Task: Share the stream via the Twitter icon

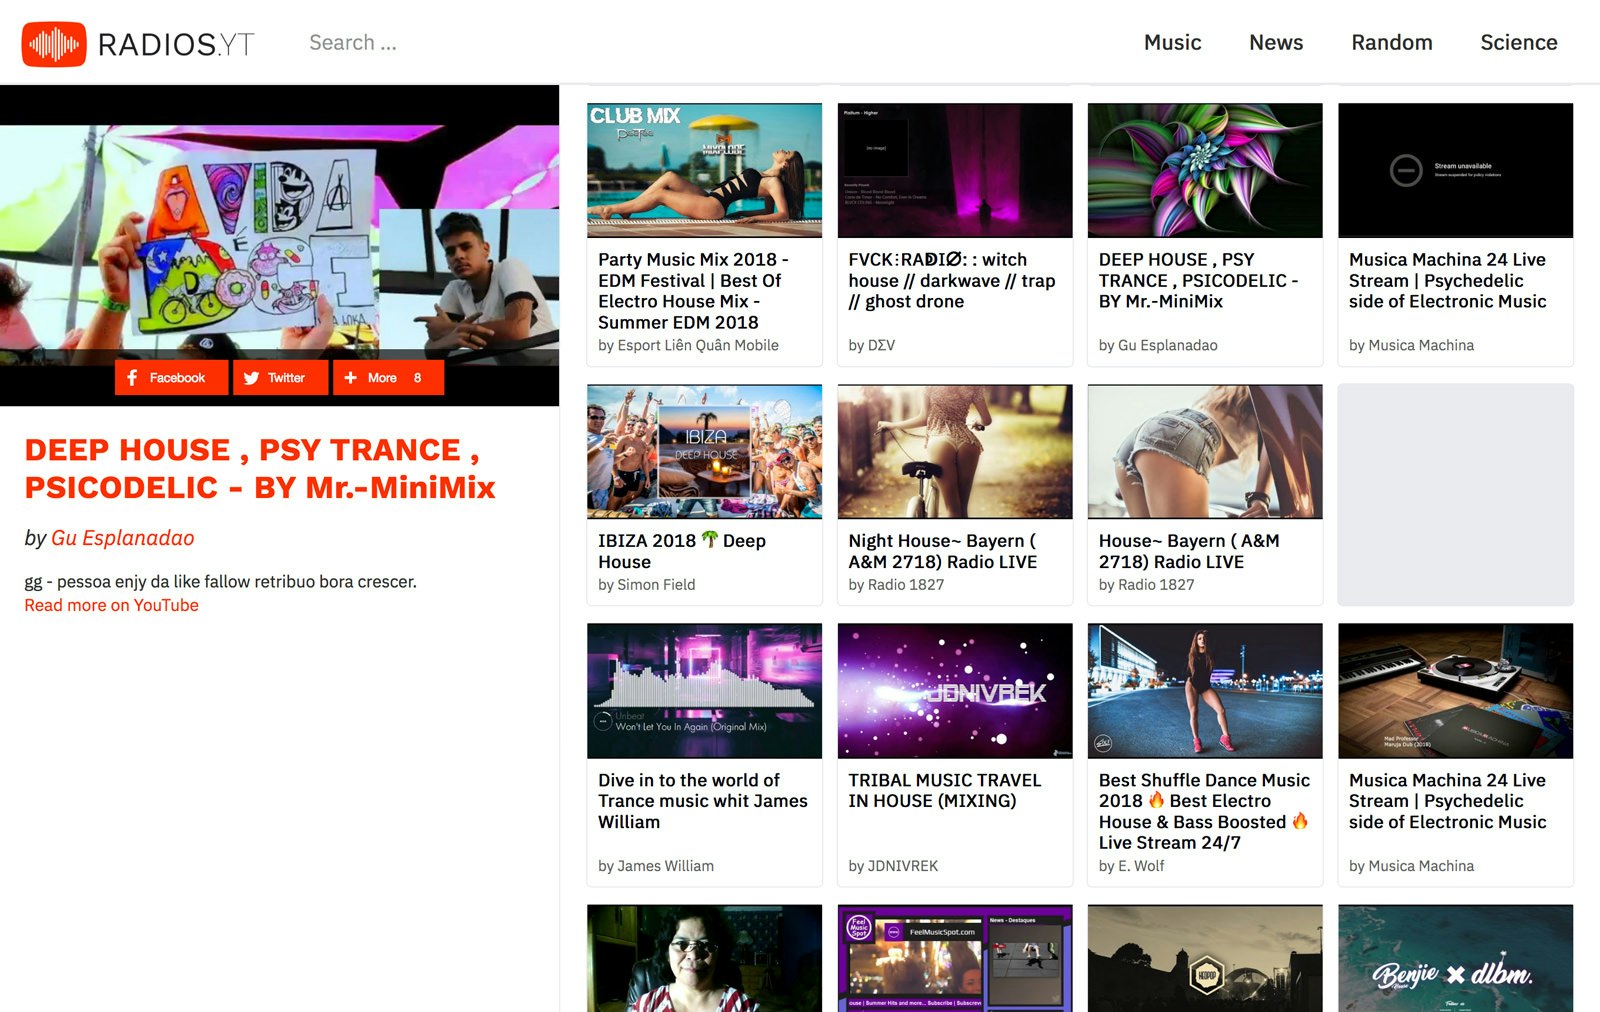Action: [x=251, y=378]
